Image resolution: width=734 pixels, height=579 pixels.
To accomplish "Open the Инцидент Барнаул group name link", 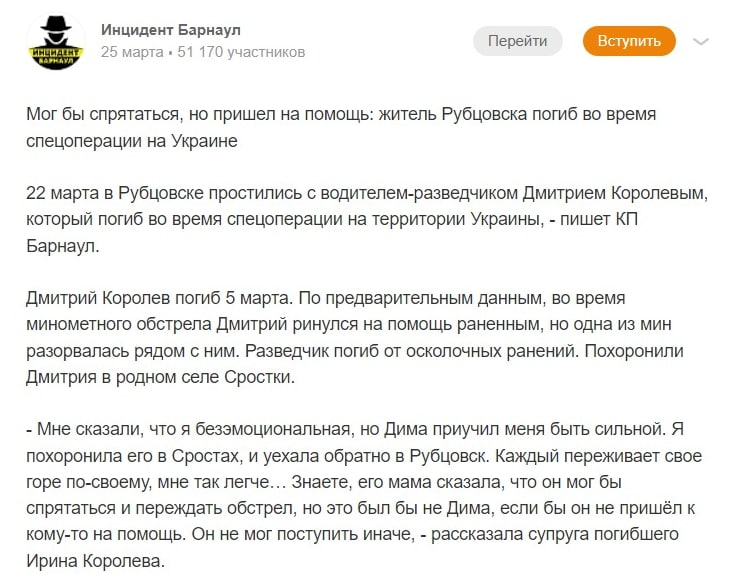I will (x=170, y=30).
